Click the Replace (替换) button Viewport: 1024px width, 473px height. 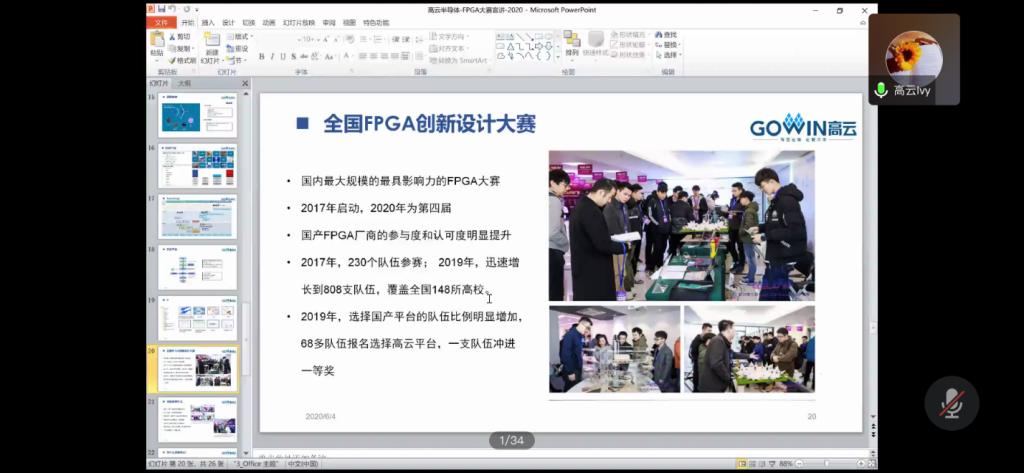click(x=667, y=45)
